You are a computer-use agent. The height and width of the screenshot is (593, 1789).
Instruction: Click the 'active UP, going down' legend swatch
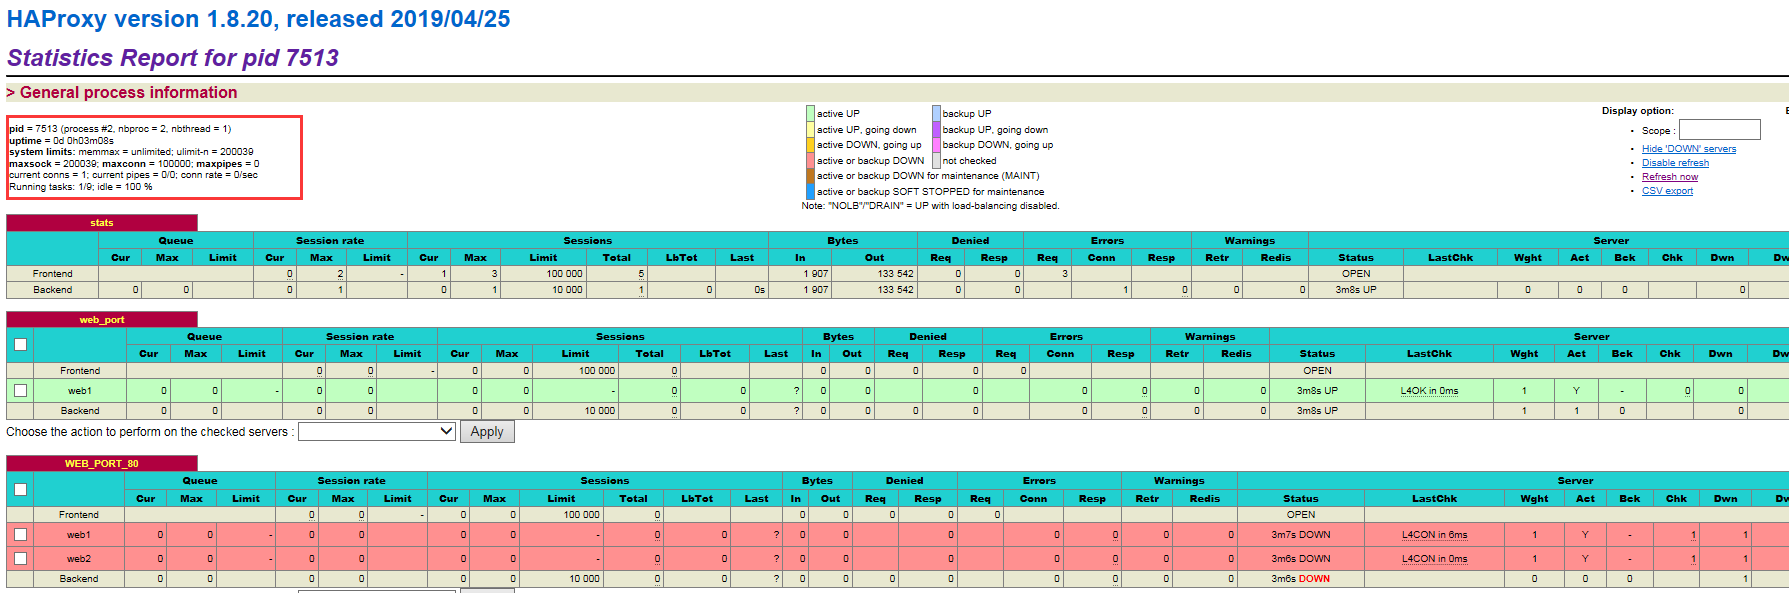[811, 130]
